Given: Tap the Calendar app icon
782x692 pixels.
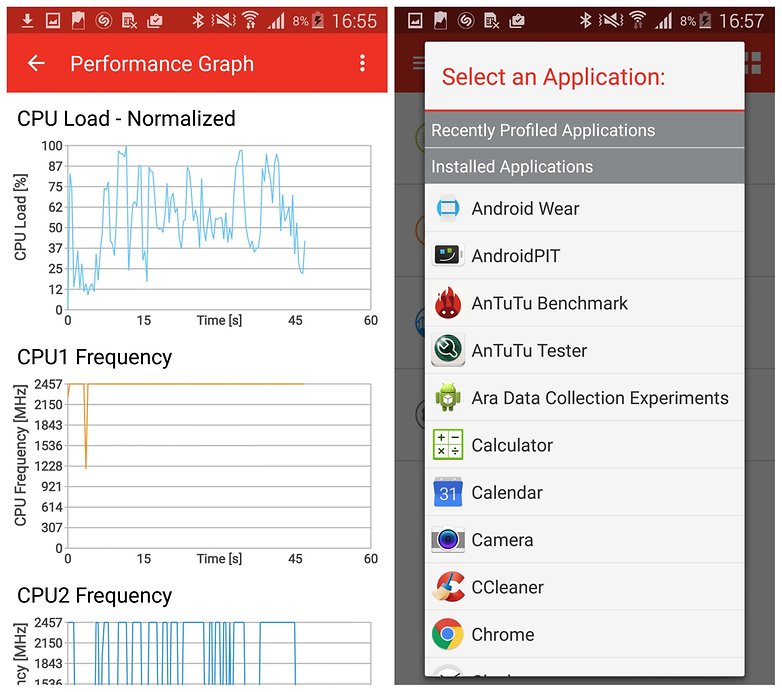Looking at the screenshot, I should 448,493.
